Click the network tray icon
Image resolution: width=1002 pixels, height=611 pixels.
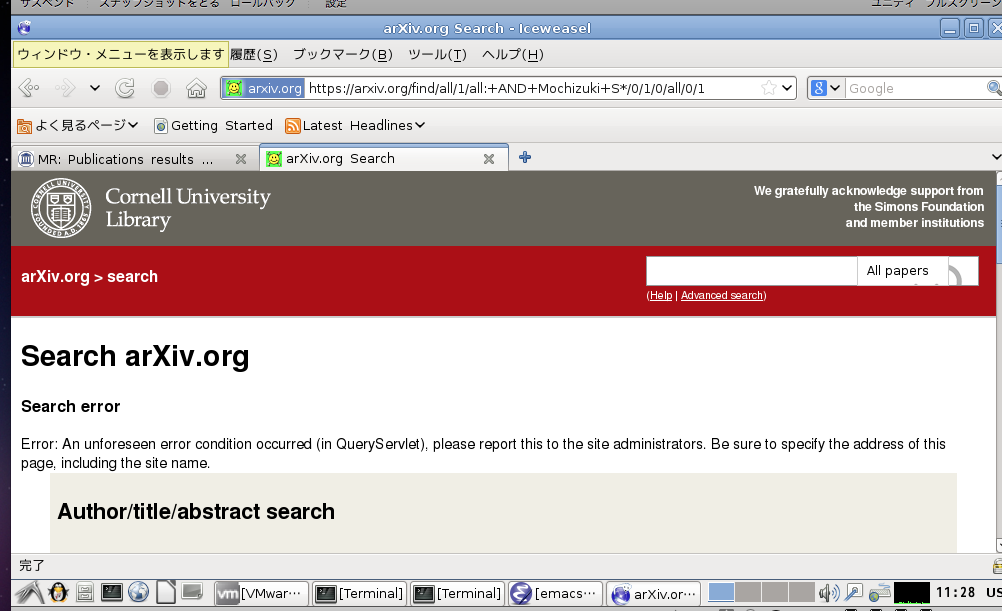(x=879, y=592)
